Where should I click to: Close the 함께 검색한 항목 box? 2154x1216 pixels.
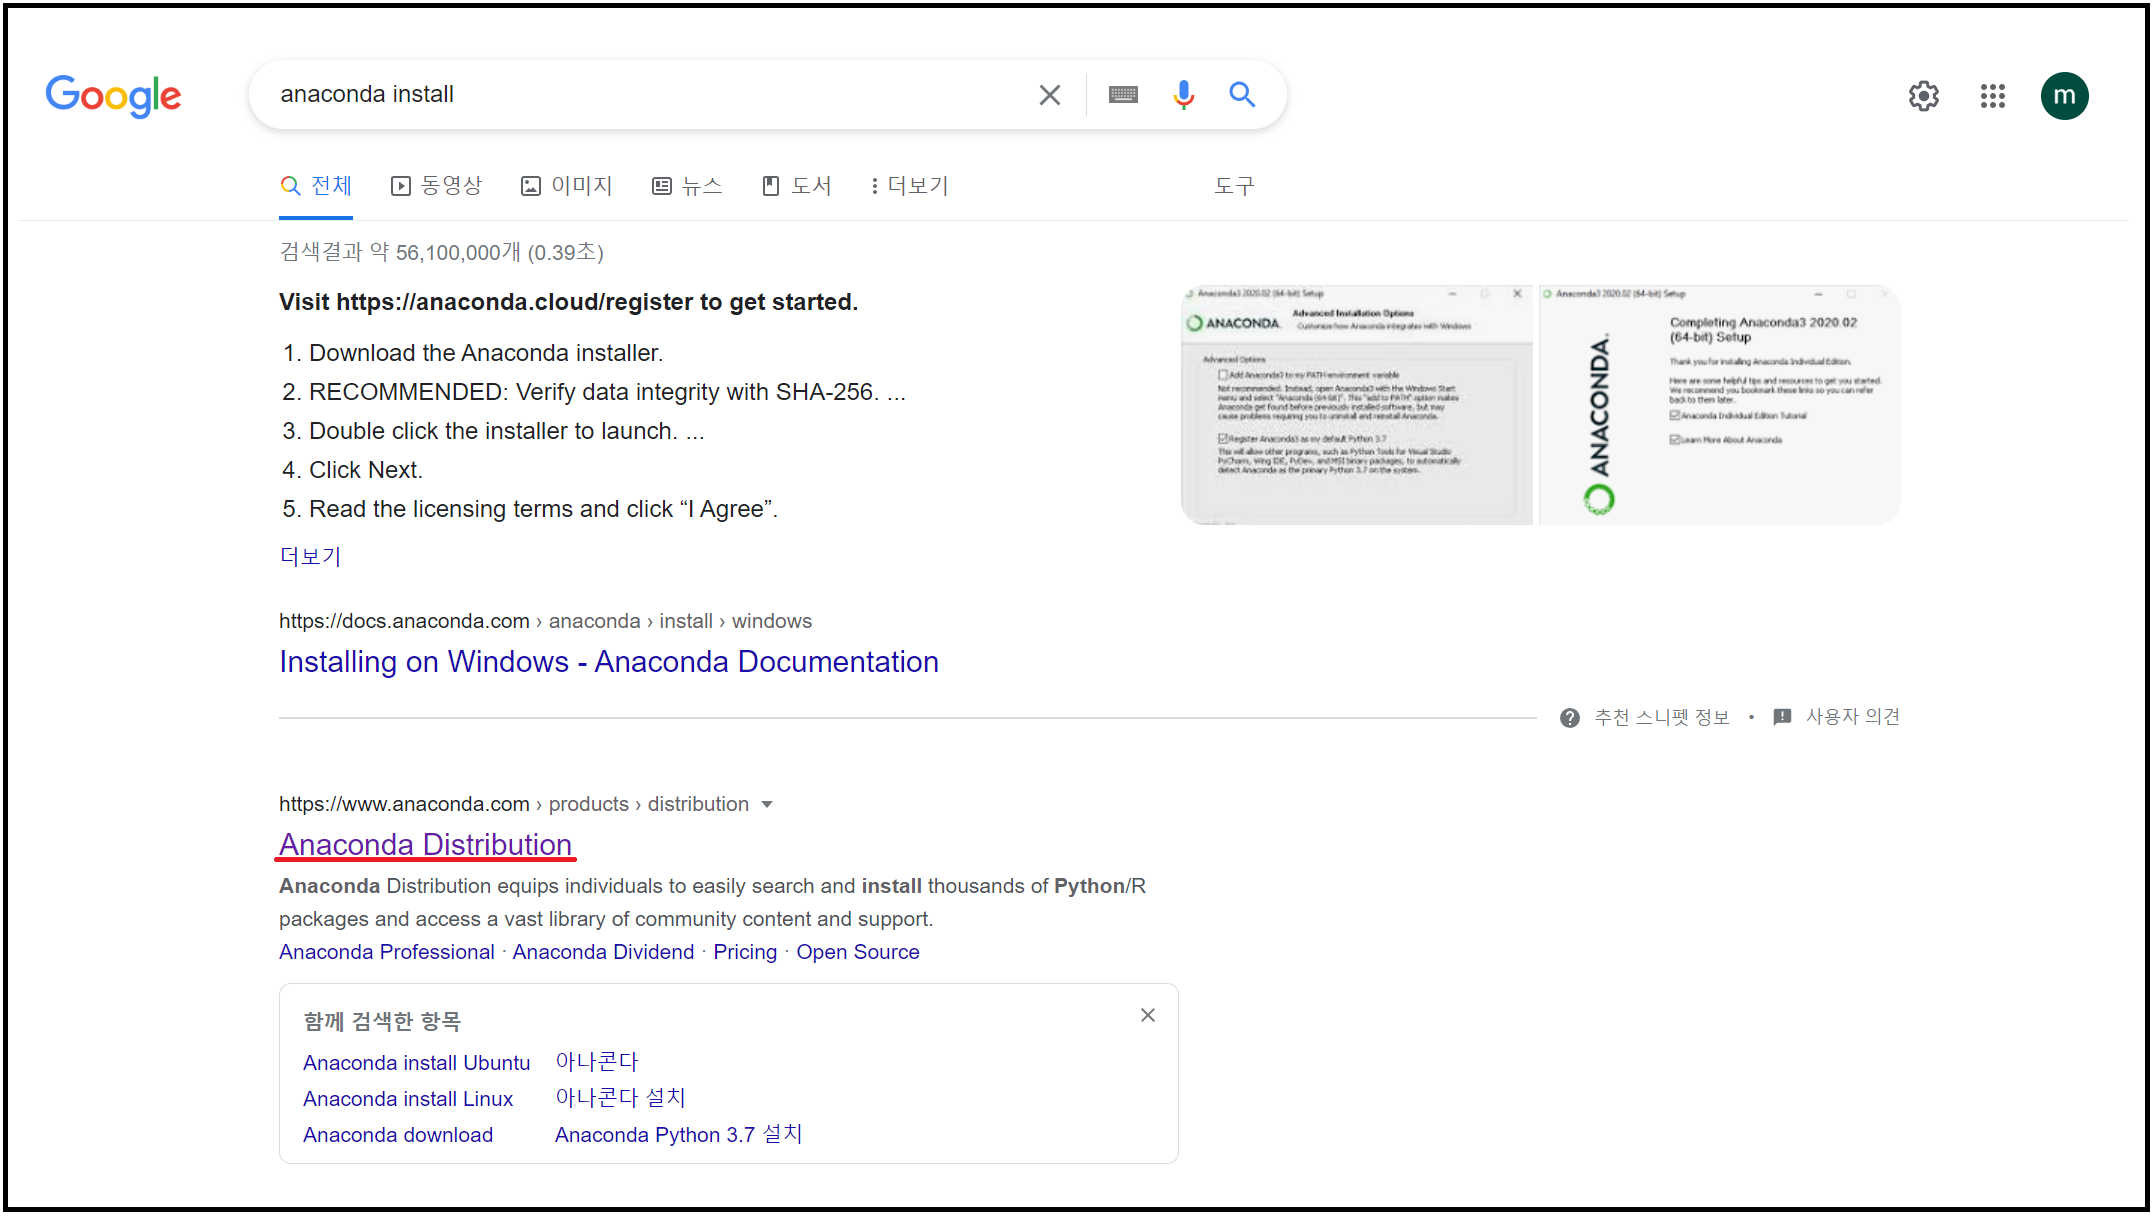[1147, 1016]
